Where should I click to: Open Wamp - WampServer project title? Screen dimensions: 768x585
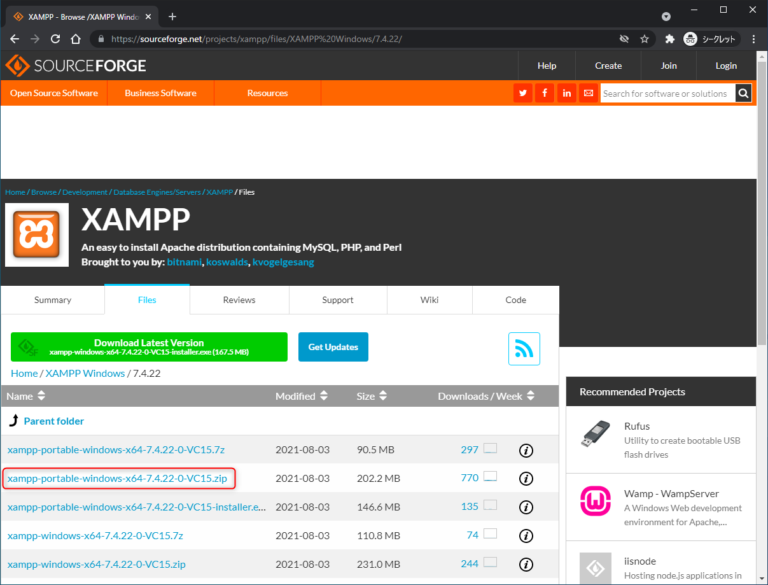(671, 493)
